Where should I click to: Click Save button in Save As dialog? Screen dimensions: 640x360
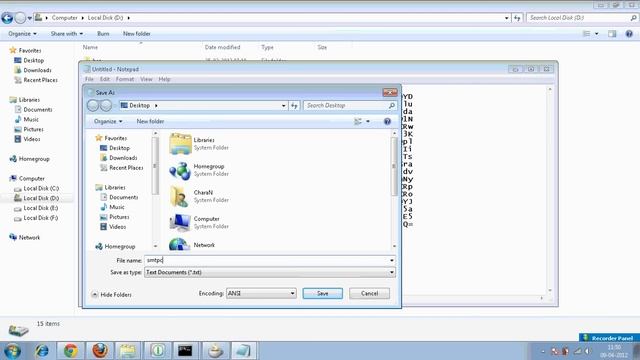(x=322, y=293)
